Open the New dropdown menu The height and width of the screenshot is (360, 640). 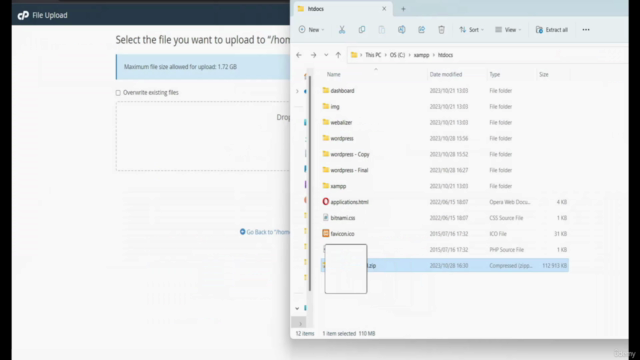pos(311,29)
